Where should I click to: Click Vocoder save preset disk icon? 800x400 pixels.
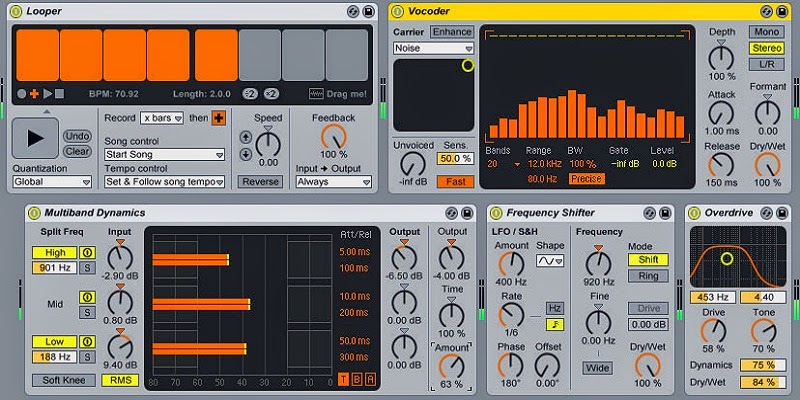(x=782, y=11)
